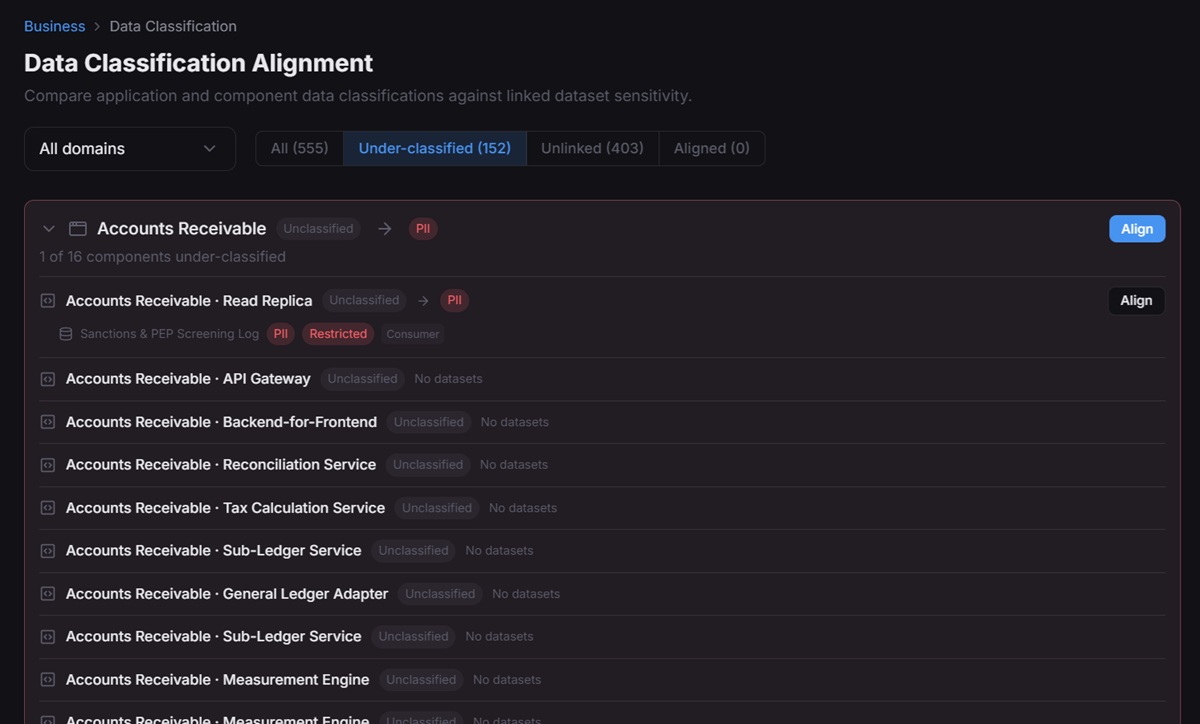Select the Under-classified (152) tab
Image resolution: width=1200 pixels, height=724 pixels.
pos(435,148)
